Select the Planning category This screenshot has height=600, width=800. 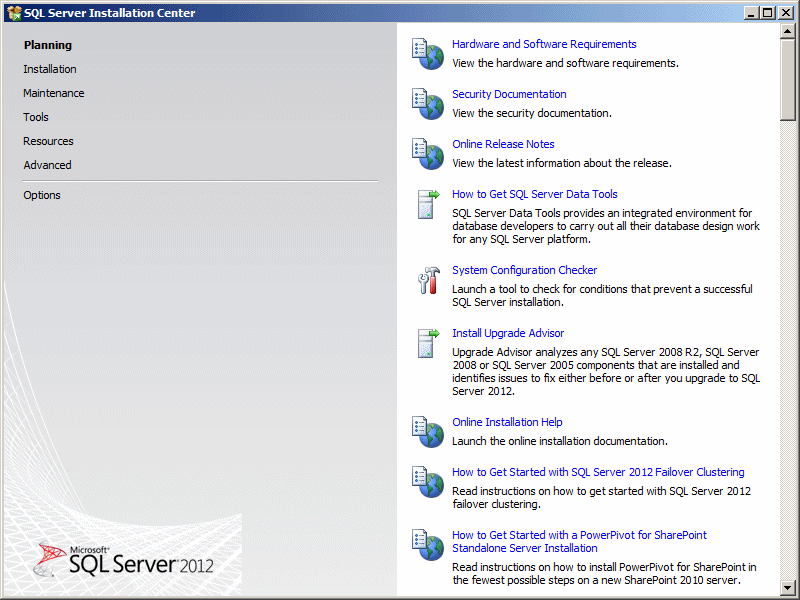(x=48, y=45)
